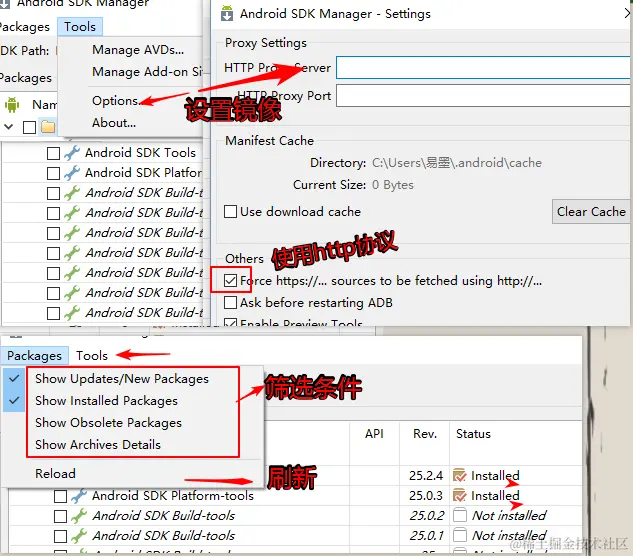Viewport: 633px width, 556px height.
Task: Click wrench icon of truncated 'Android SDK Platfor' row
Action: click(x=72, y=173)
